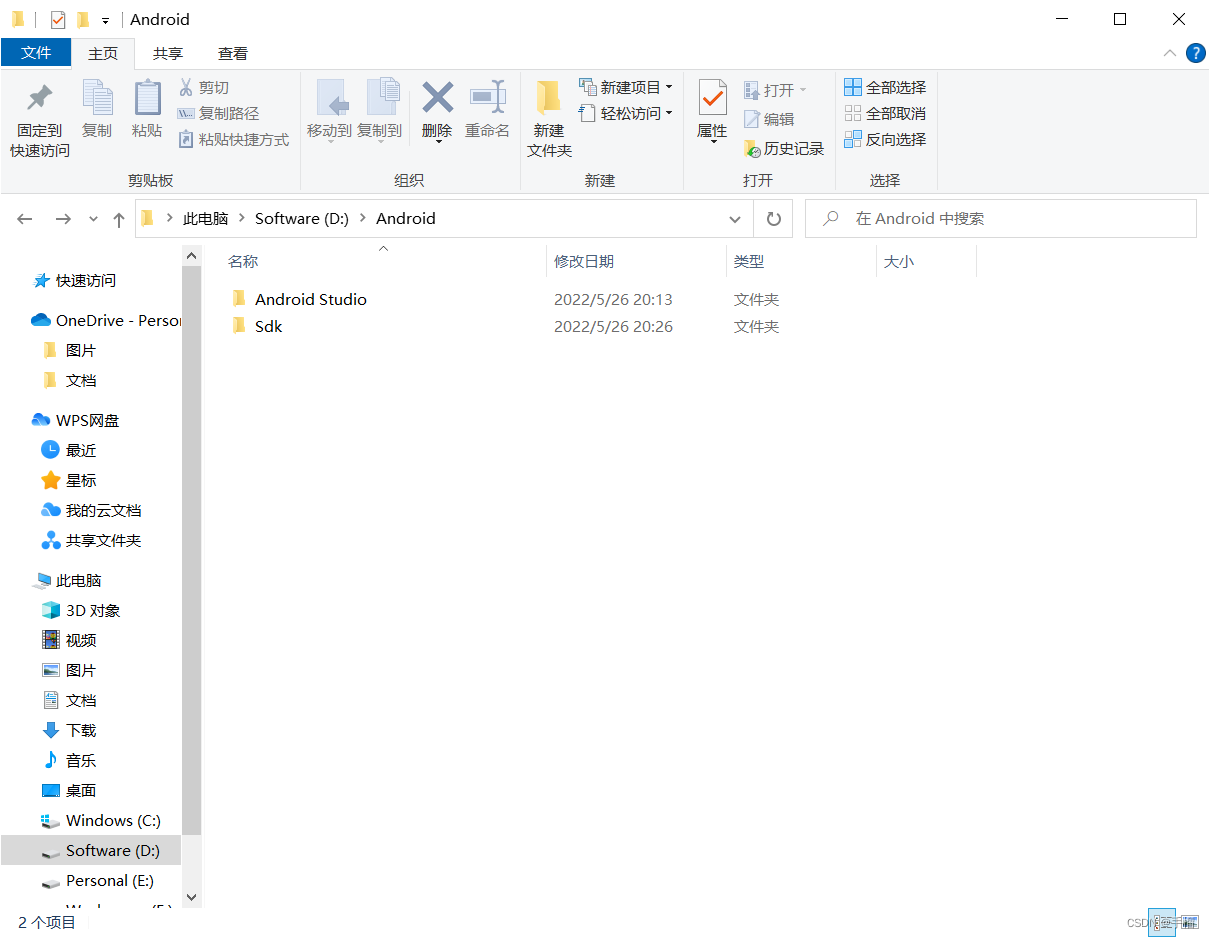Open the File (文件) tab
Viewport: 1210px width, 938px height.
pos(36,53)
